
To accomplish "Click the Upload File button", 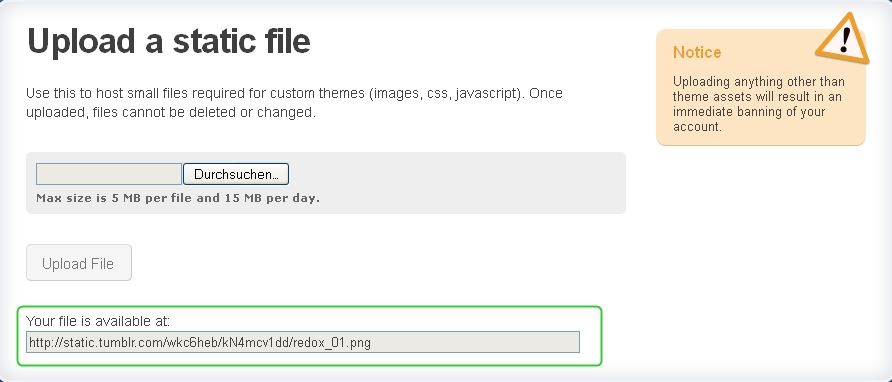I will [79, 262].
